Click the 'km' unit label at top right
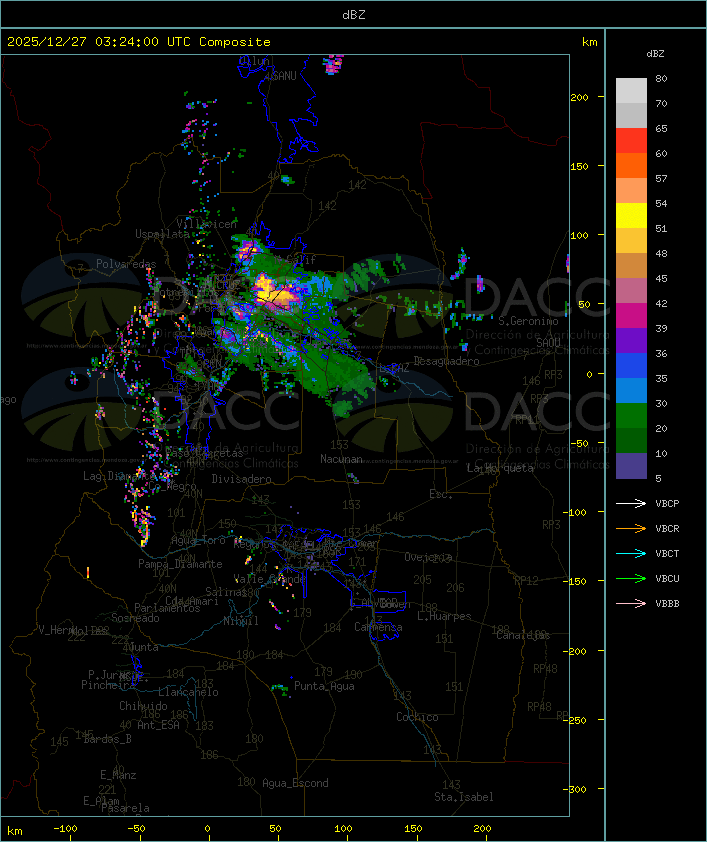 tap(589, 42)
